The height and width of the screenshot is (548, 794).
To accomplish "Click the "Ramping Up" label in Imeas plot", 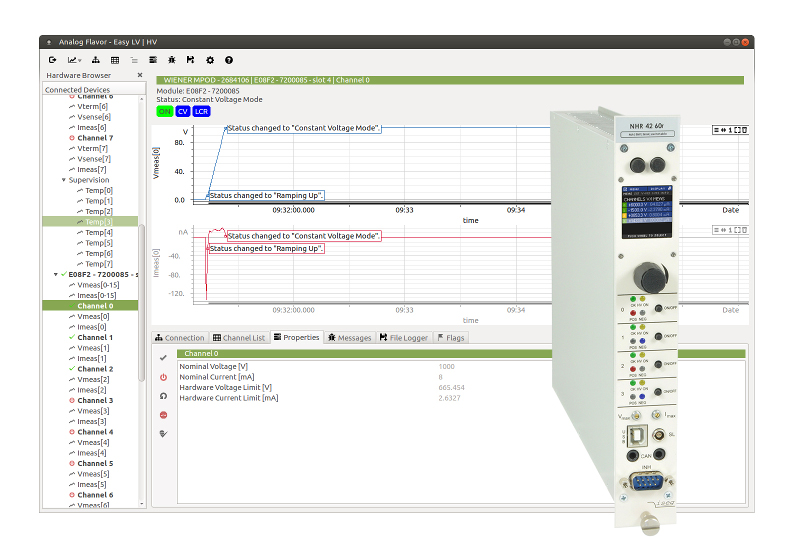I will (266, 249).
